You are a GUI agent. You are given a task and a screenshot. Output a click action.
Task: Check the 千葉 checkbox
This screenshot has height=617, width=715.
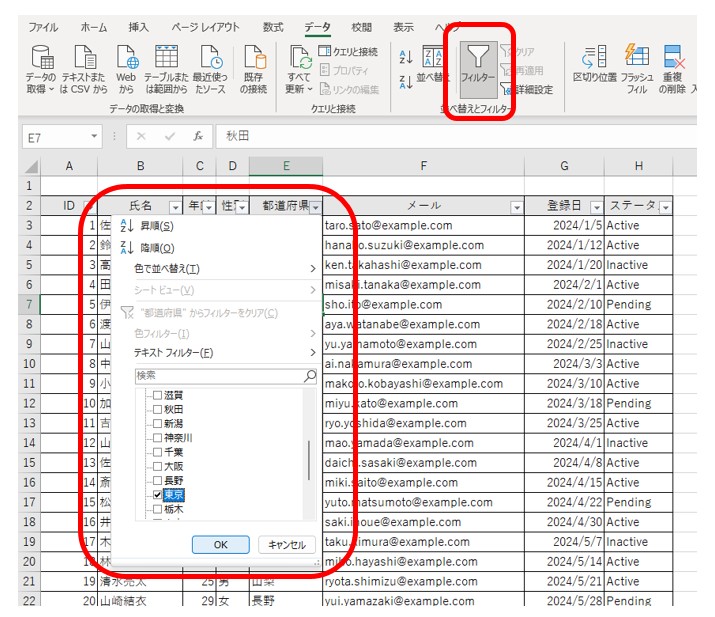click(157, 452)
